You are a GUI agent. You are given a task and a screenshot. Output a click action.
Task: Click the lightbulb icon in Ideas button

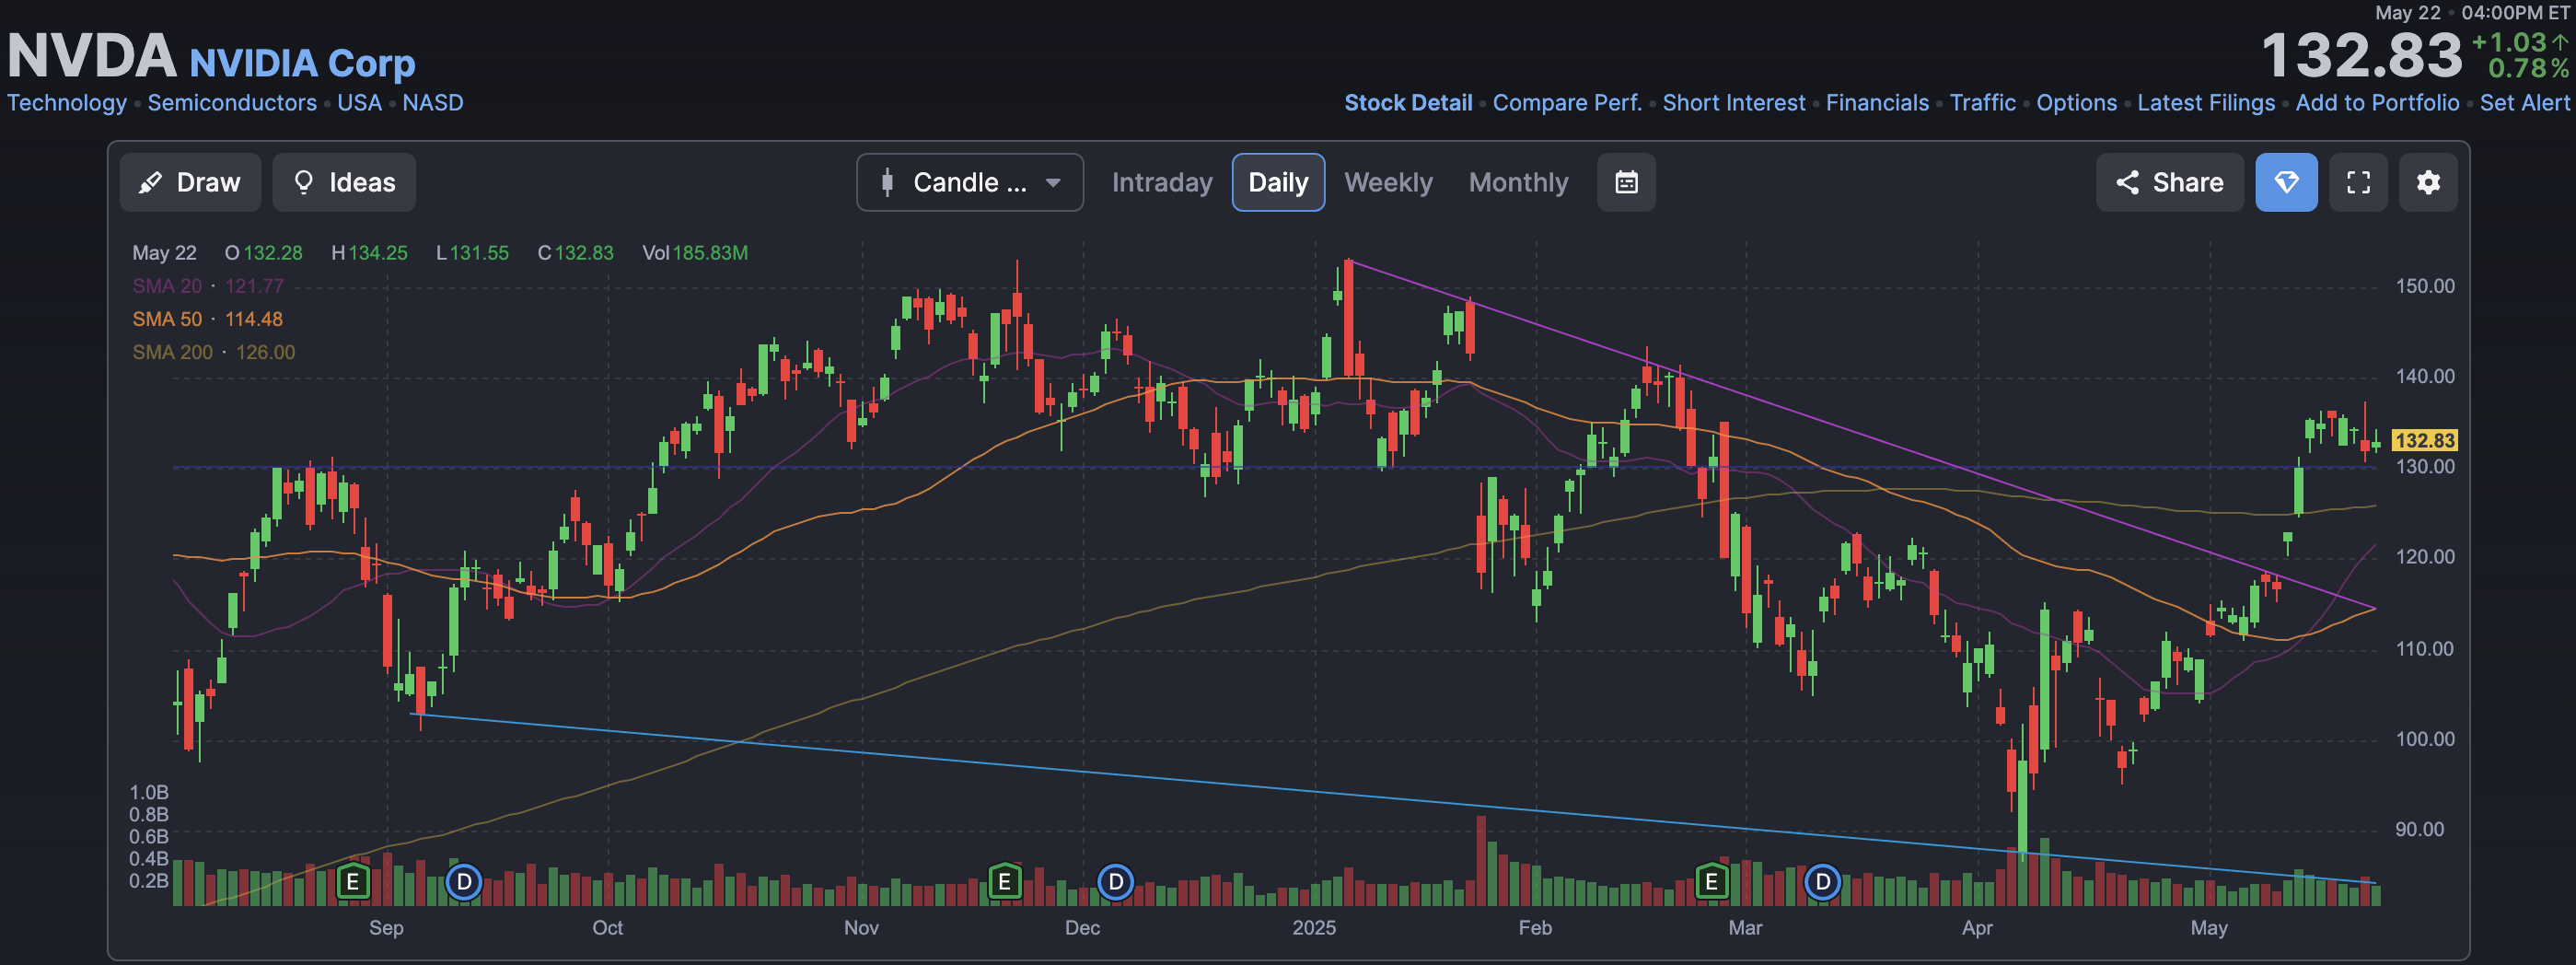[x=303, y=182]
